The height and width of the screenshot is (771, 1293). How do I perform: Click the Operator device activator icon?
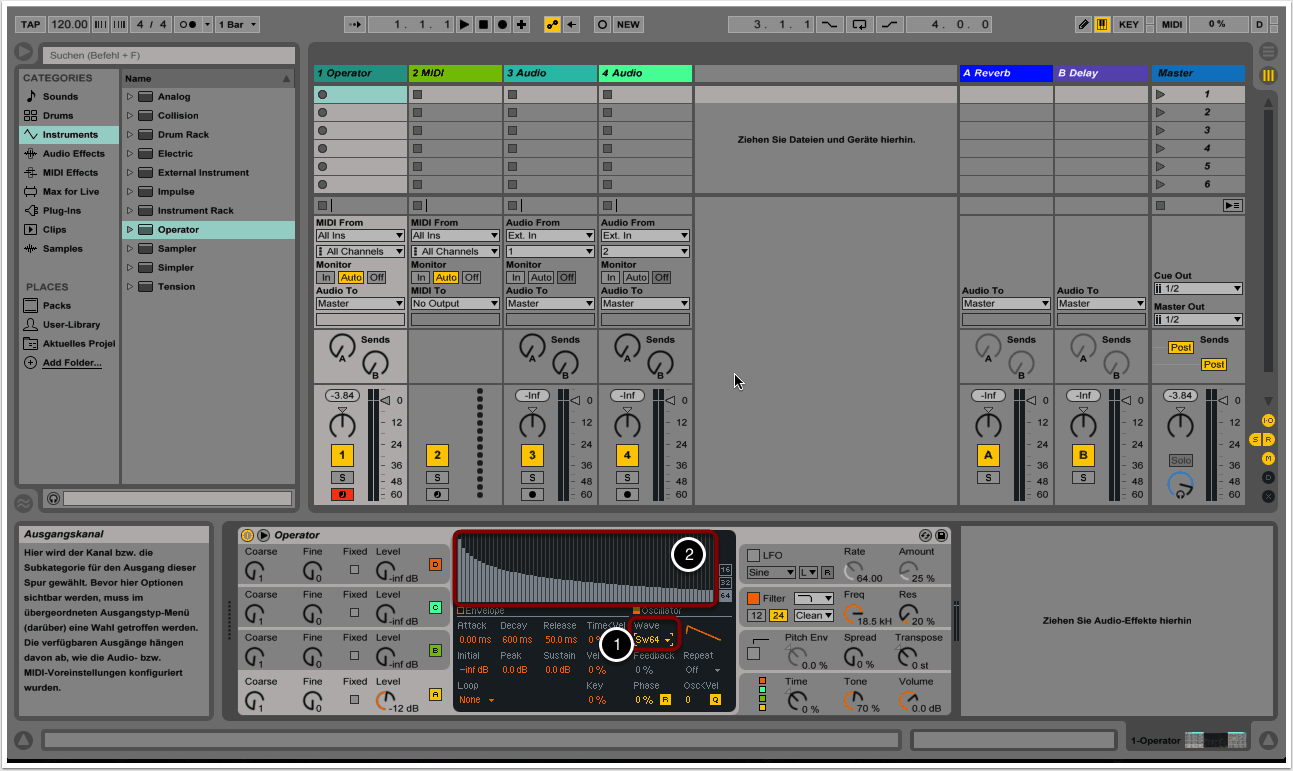(x=247, y=536)
